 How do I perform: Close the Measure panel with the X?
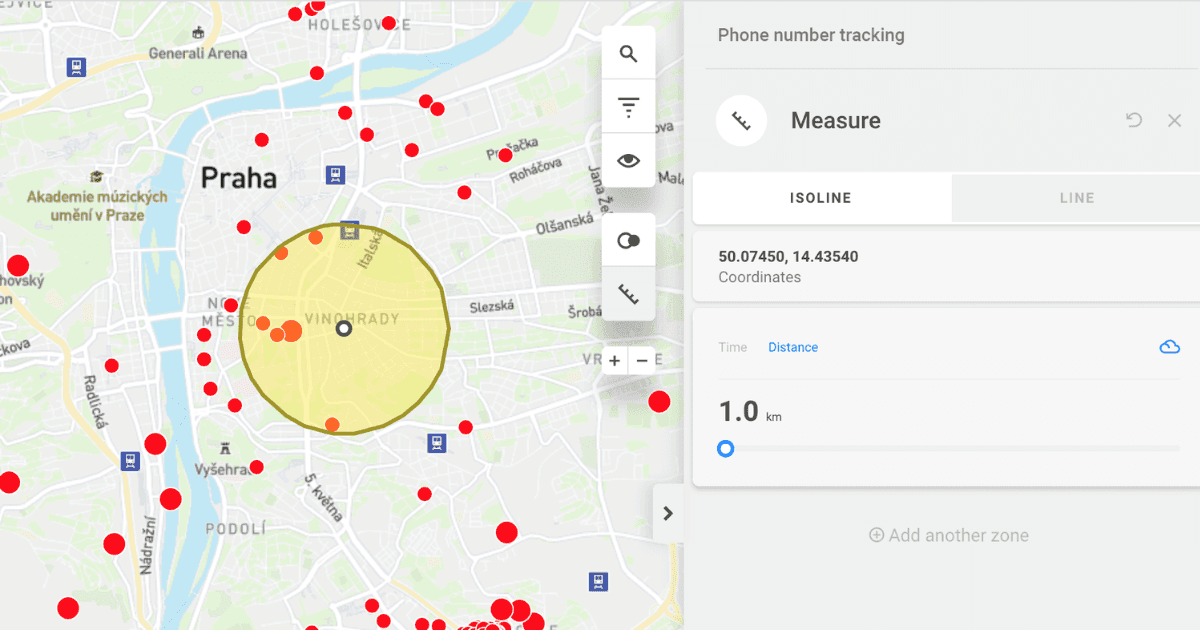point(1175,120)
